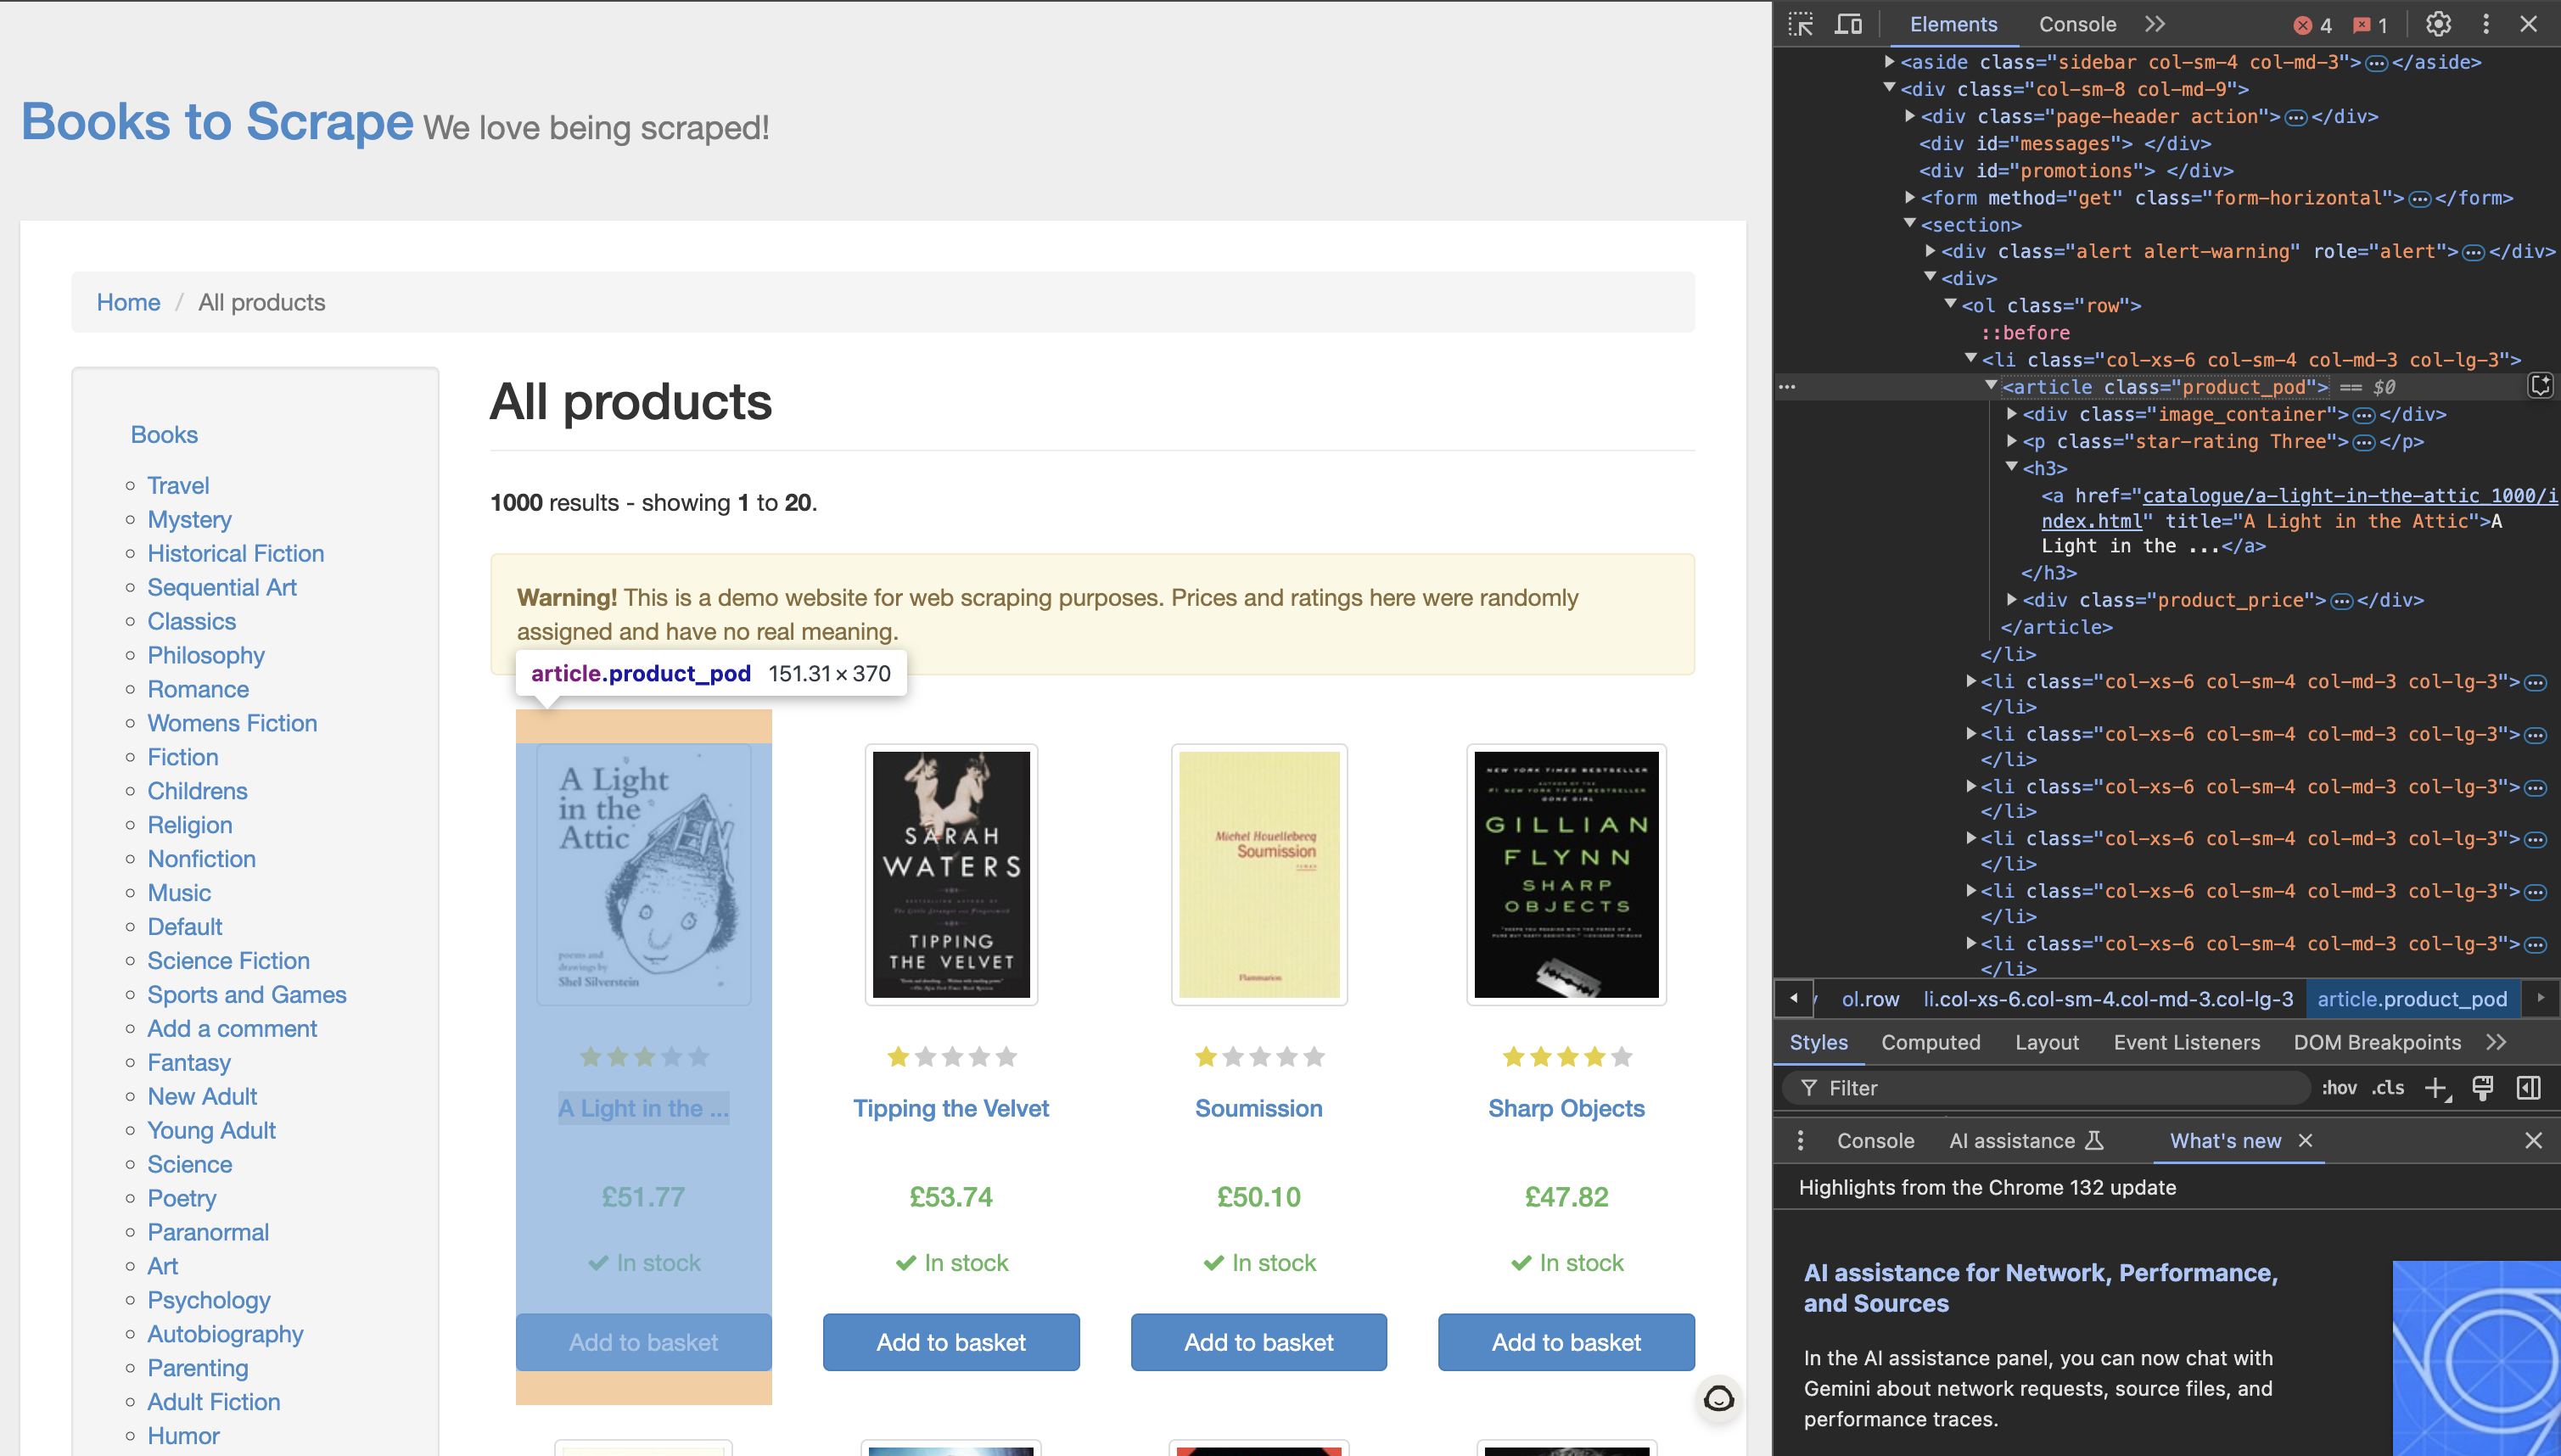
Task: Open the Science Fiction category link
Action: pos(228,961)
